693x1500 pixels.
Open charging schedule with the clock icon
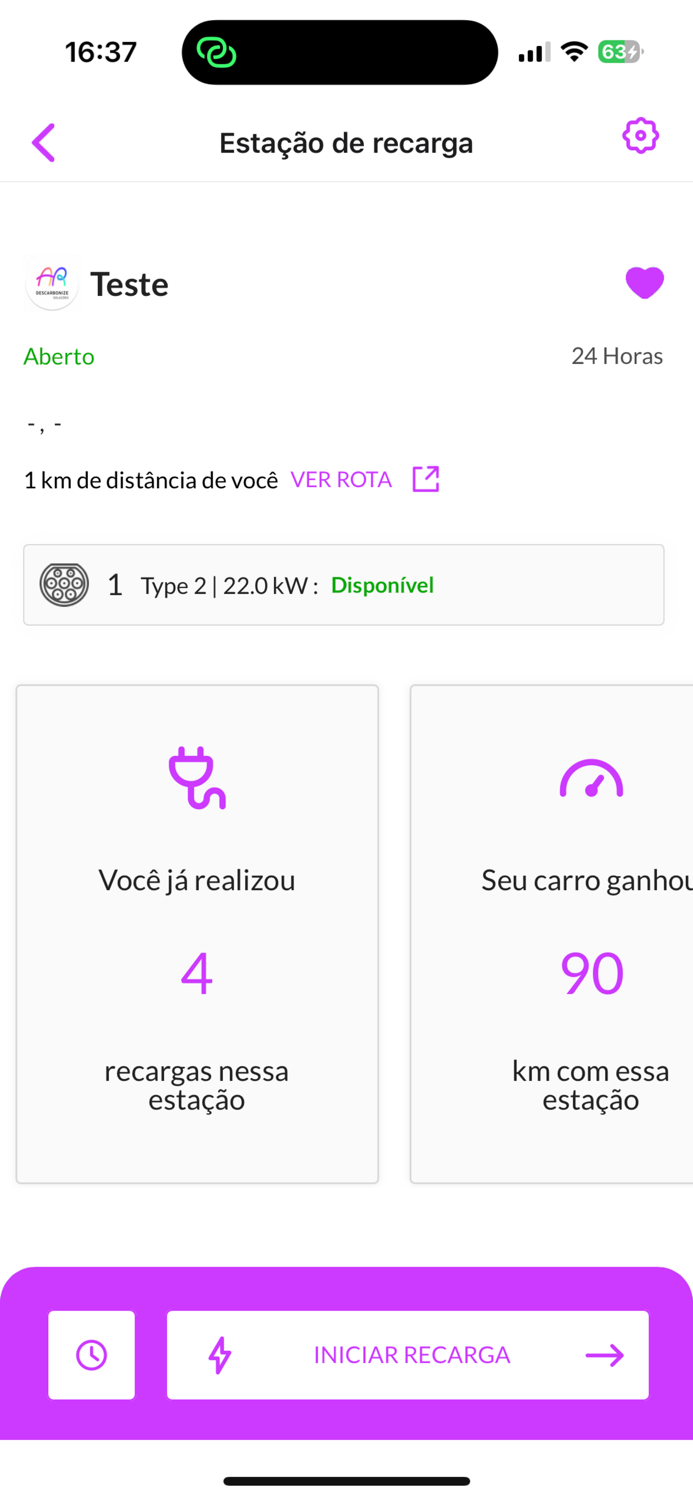[x=91, y=1355]
